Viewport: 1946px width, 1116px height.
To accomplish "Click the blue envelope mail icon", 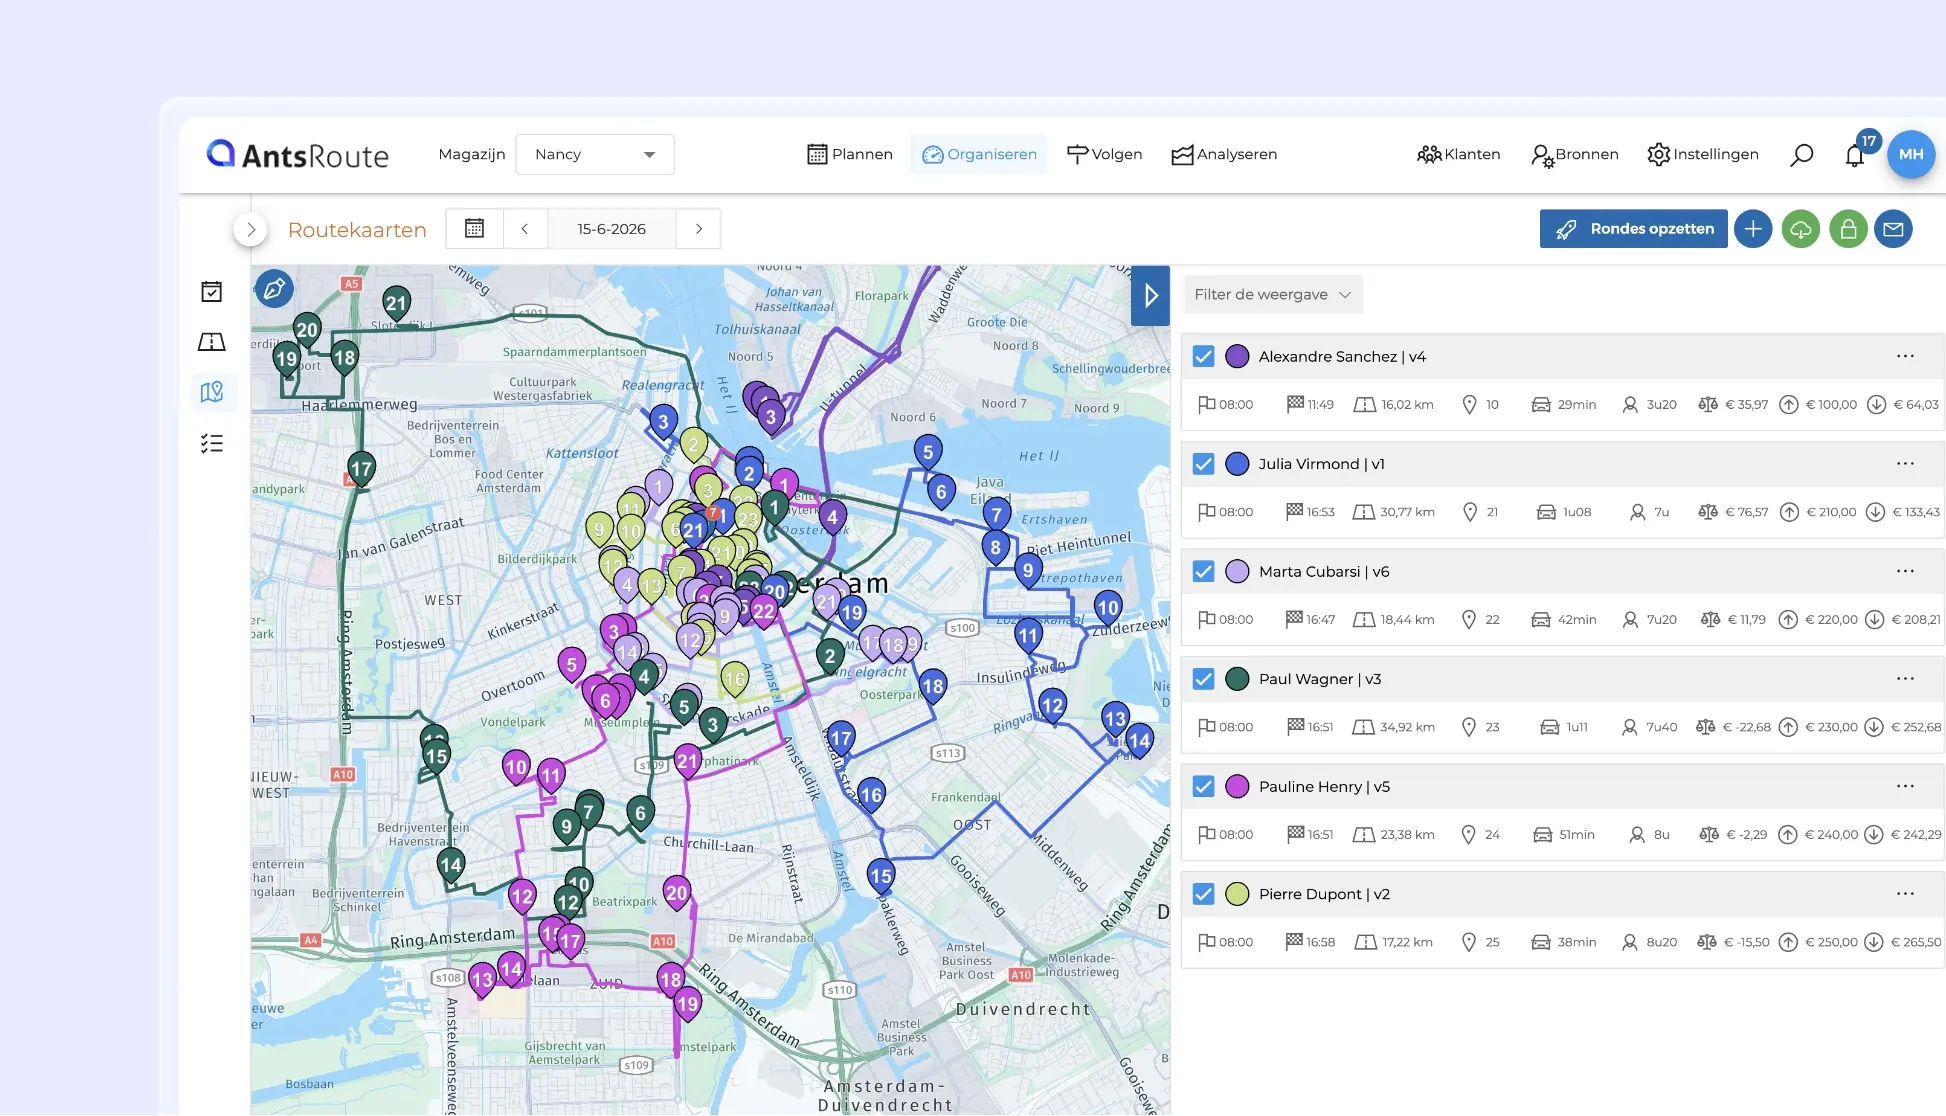I will pyautogui.click(x=1893, y=229).
